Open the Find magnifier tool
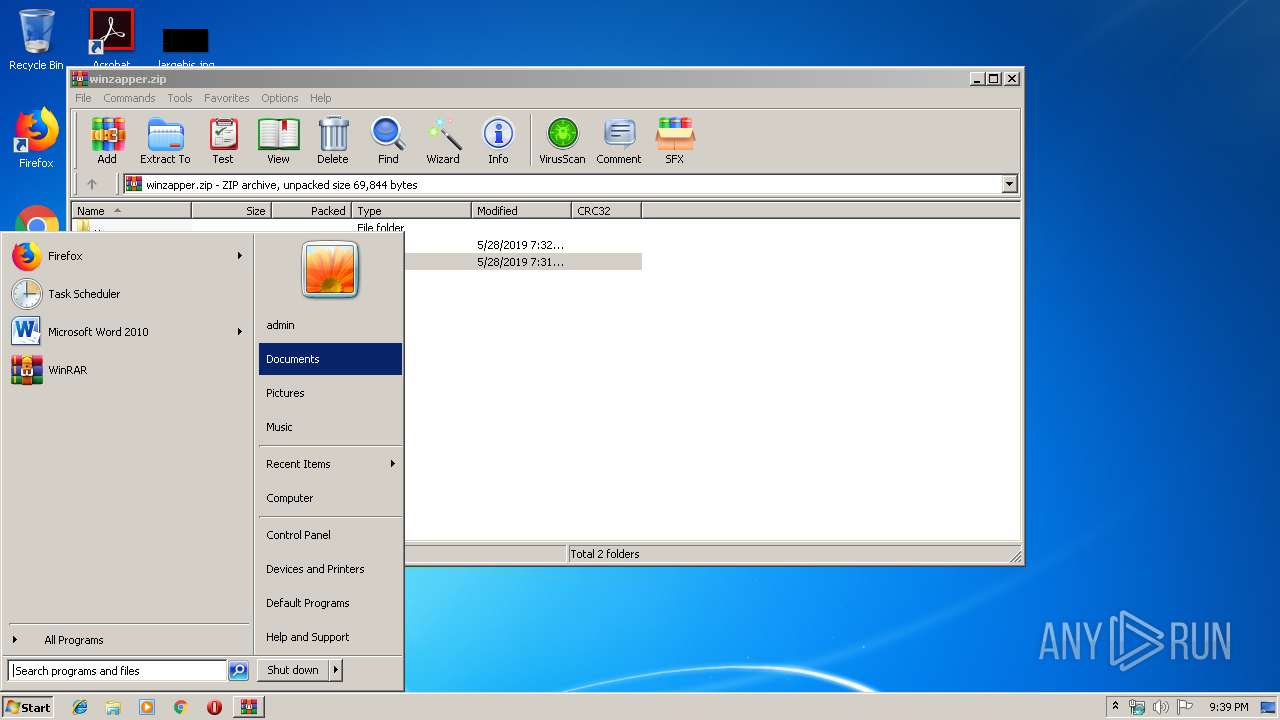 click(x=388, y=140)
